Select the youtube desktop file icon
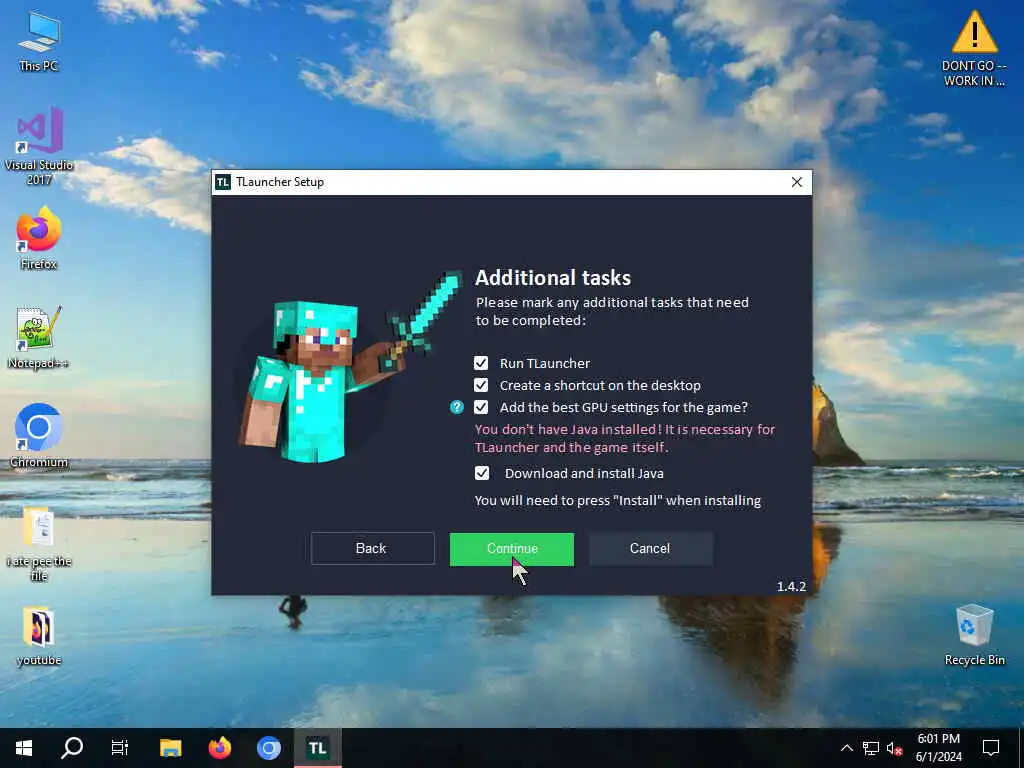1024x768 pixels. click(x=39, y=637)
